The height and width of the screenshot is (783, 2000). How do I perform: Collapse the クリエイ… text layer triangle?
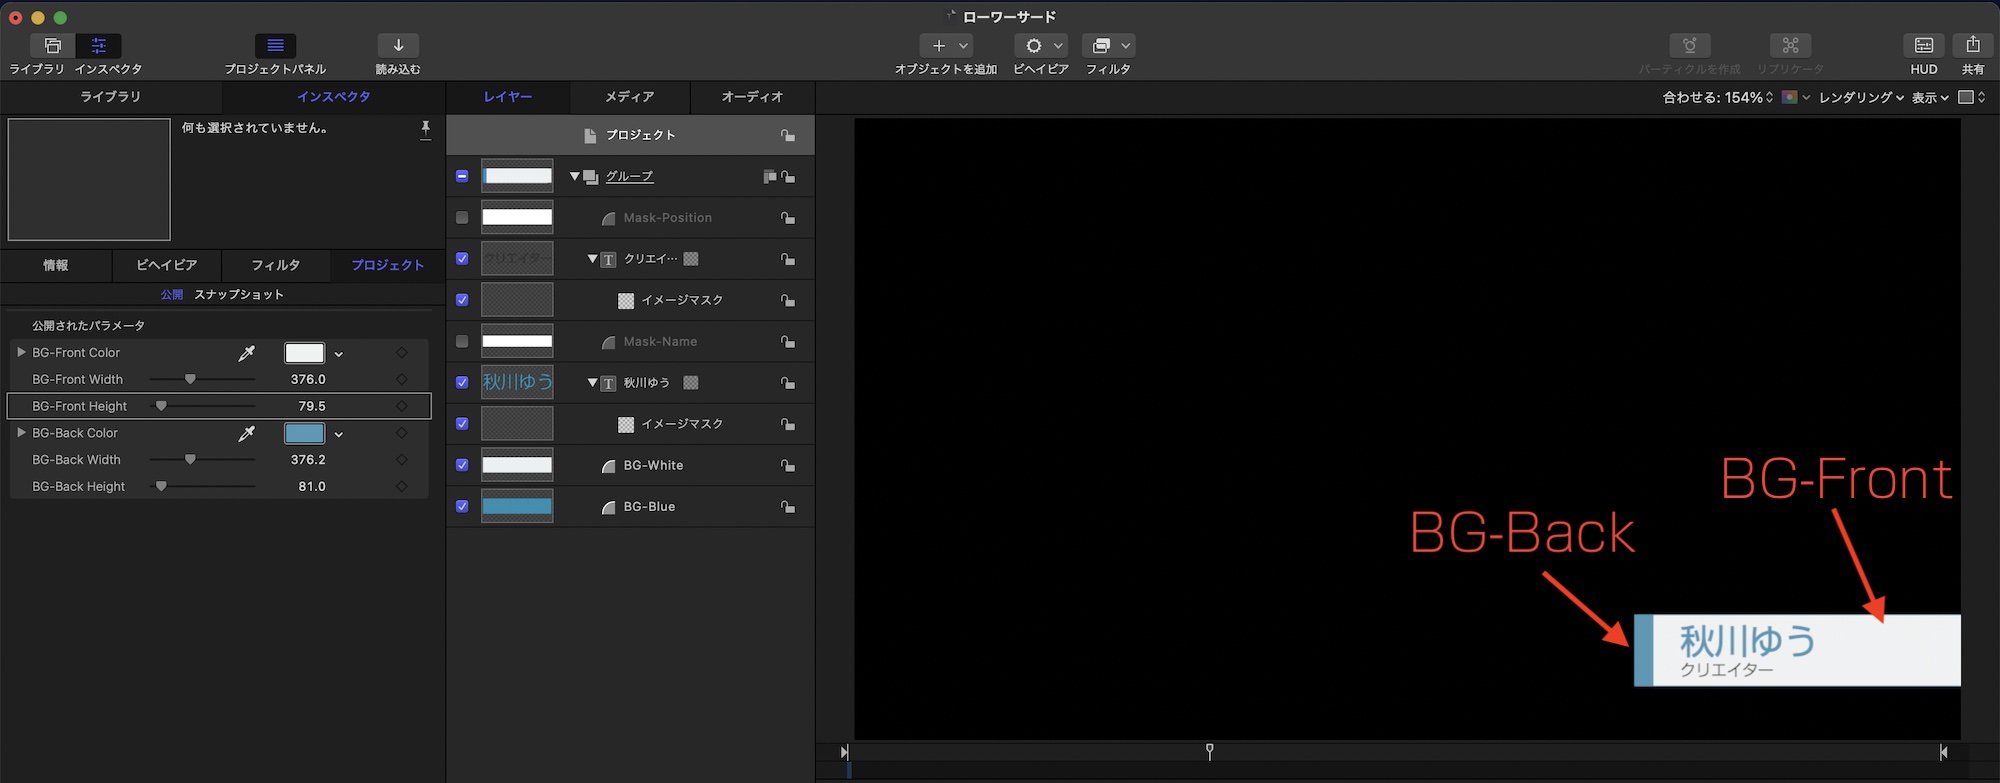[x=592, y=258]
